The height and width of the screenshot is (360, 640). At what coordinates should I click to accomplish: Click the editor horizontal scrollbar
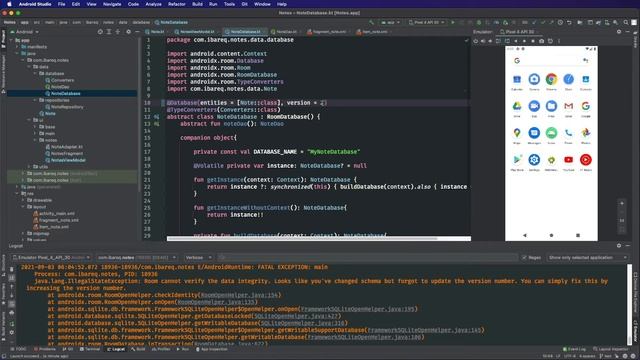(x=302, y=238)
